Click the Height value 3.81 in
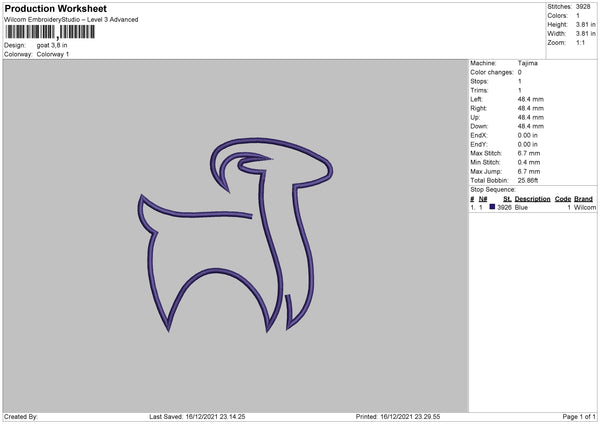Viewport: 600px width, 424px height. coord(585,24)
